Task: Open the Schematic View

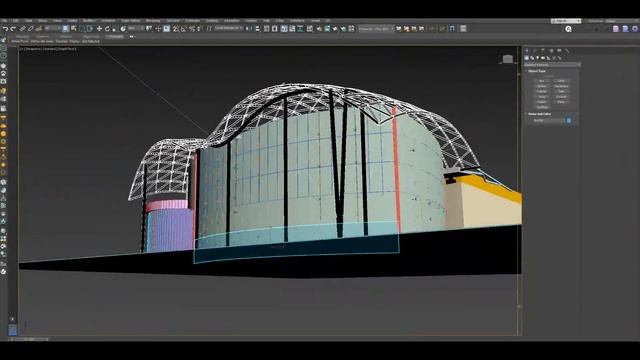Action: click(300, 29)
